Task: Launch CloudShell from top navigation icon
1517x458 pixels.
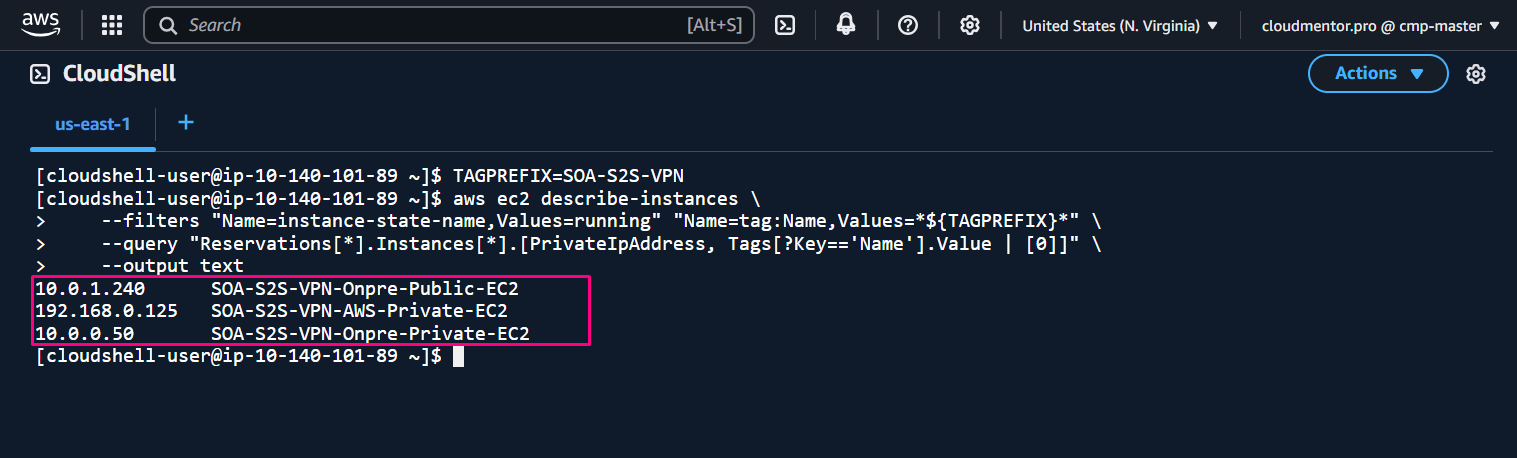Action: point(785,26)
